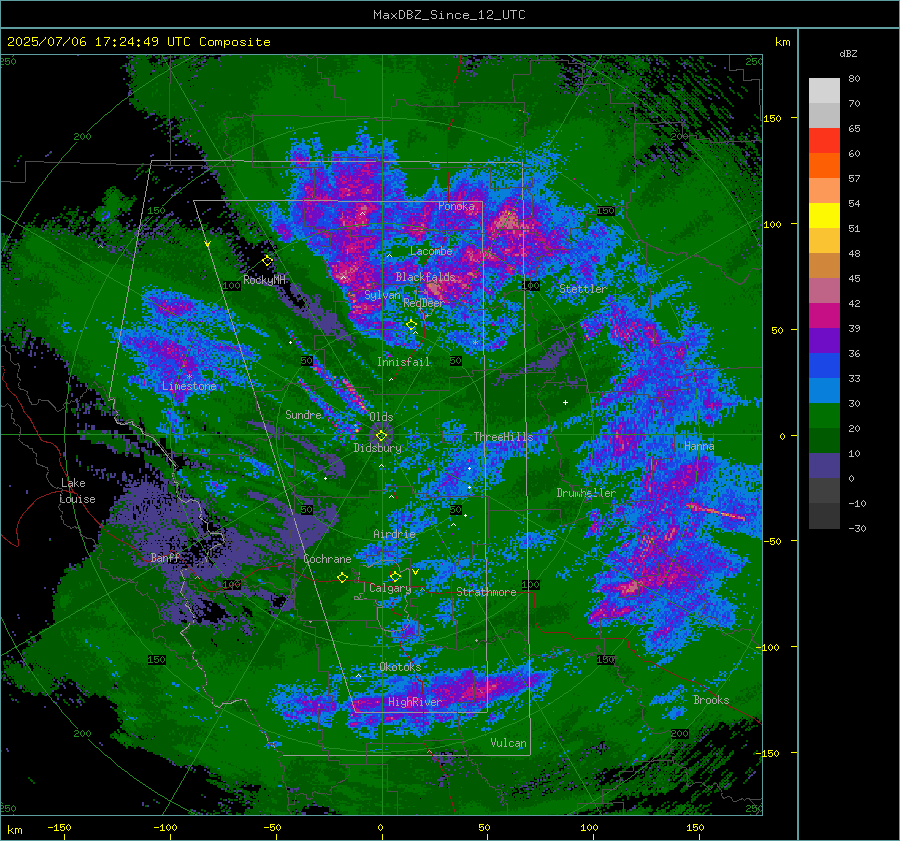
Task: Click the Olds label
Action: (381, 417)
